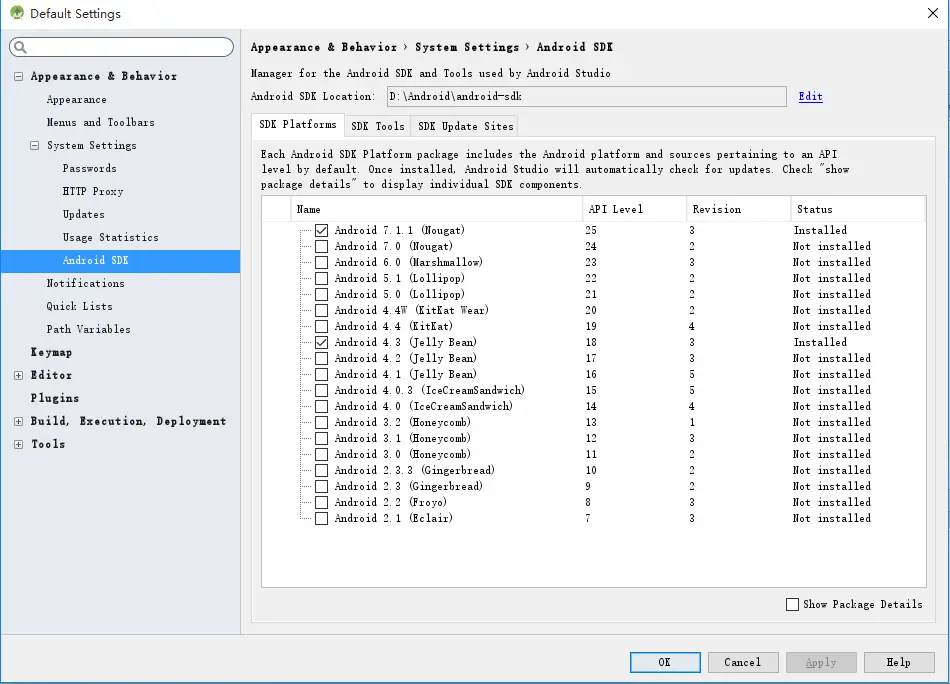Select Android 4.0.3 (IceCreamSandwich) checkbox

tap(322, 390)
